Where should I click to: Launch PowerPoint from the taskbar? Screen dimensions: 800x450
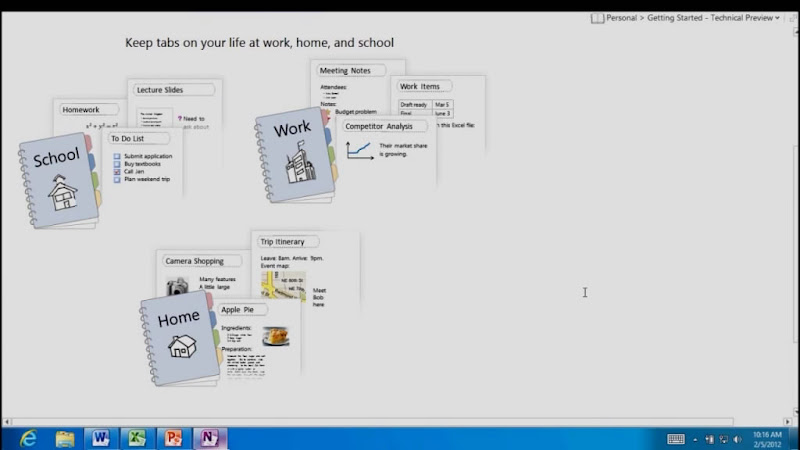coord(173,438)
